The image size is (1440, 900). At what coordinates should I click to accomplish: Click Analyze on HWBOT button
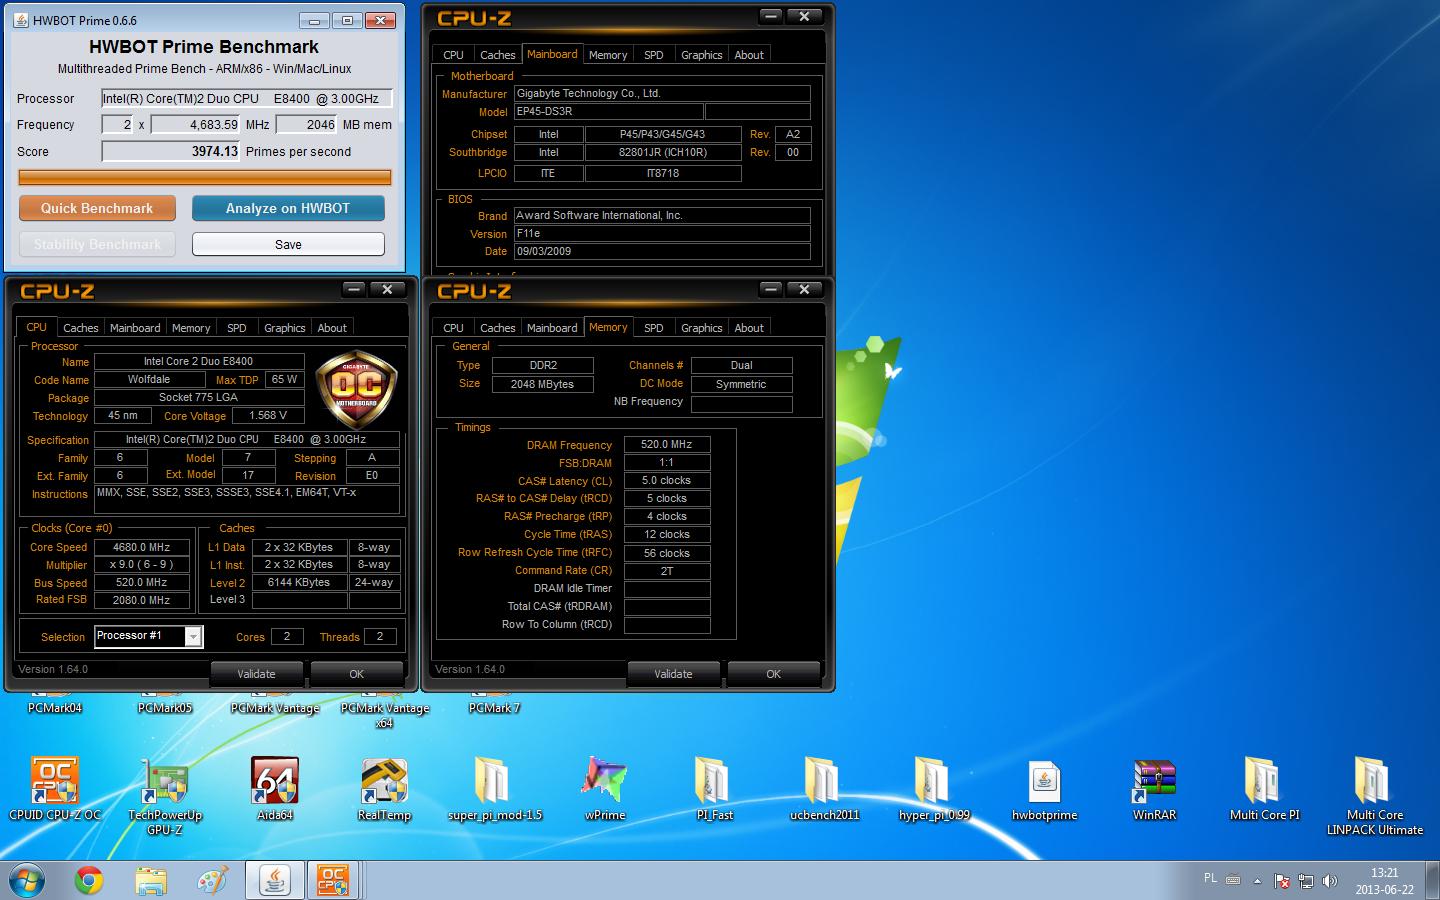[x=288, y=208]
